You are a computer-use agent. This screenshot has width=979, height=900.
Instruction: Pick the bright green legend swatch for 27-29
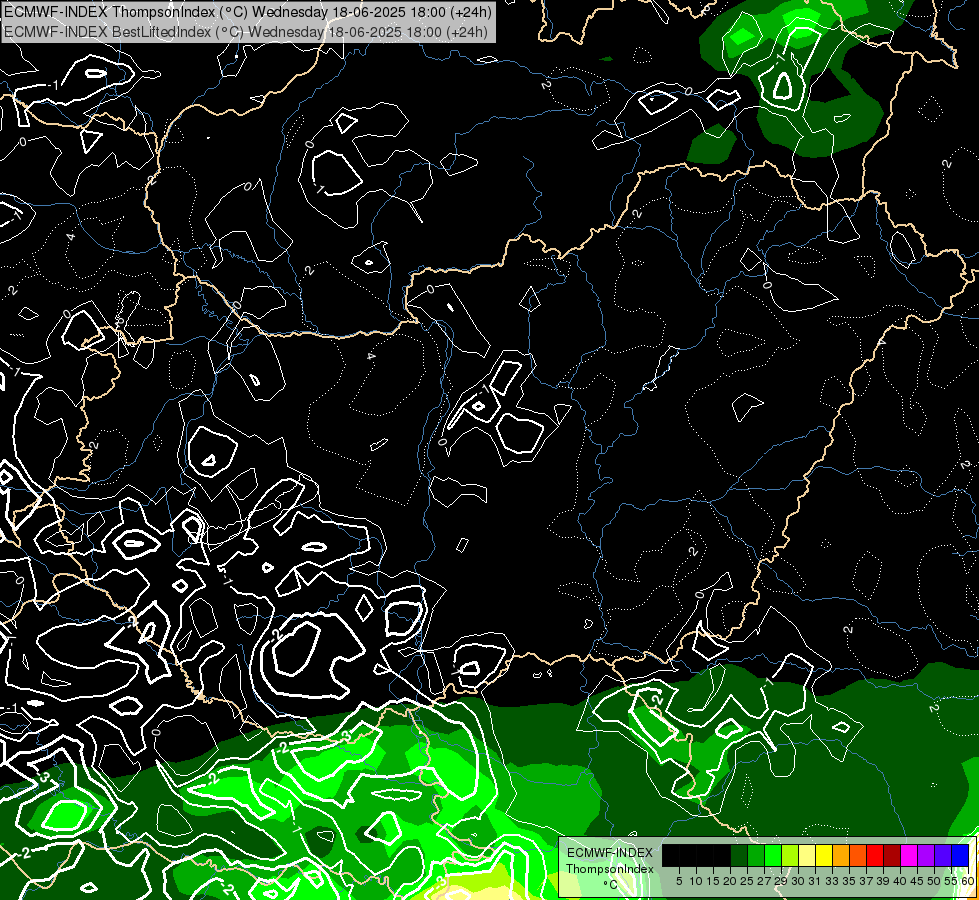[x=773, y=856]
